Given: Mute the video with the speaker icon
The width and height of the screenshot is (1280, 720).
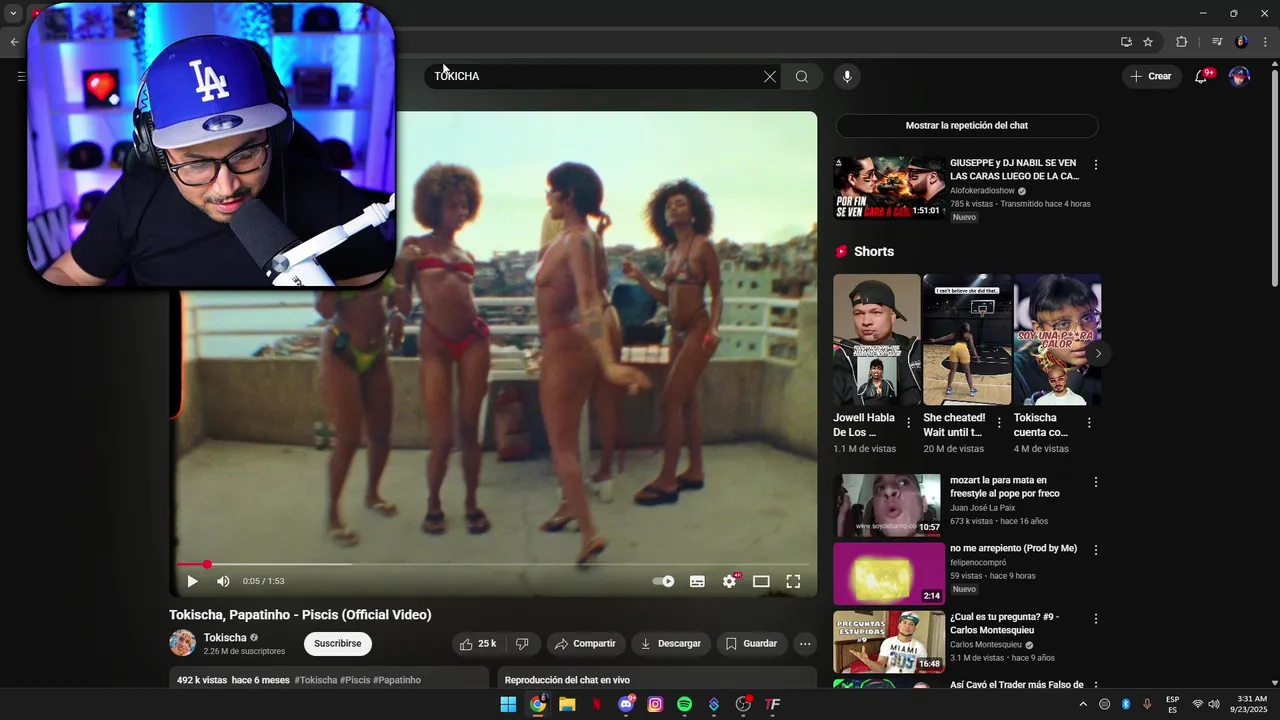Looking at the screenshot, I should (x=223, y=581).
